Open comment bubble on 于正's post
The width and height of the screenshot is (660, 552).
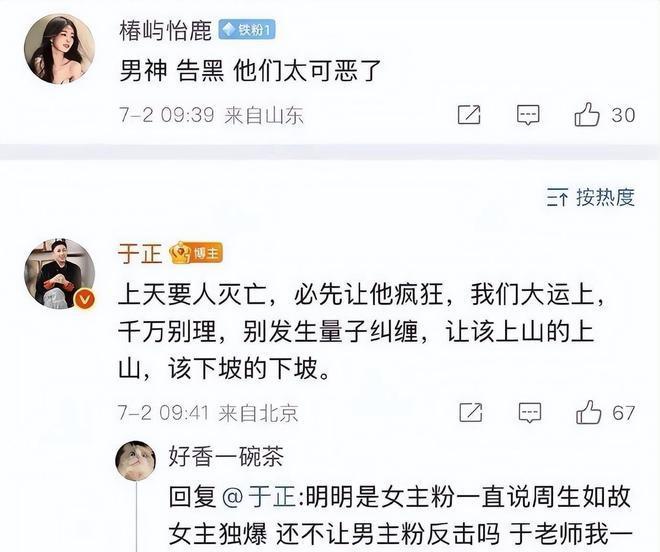click(x=530, y=413)
